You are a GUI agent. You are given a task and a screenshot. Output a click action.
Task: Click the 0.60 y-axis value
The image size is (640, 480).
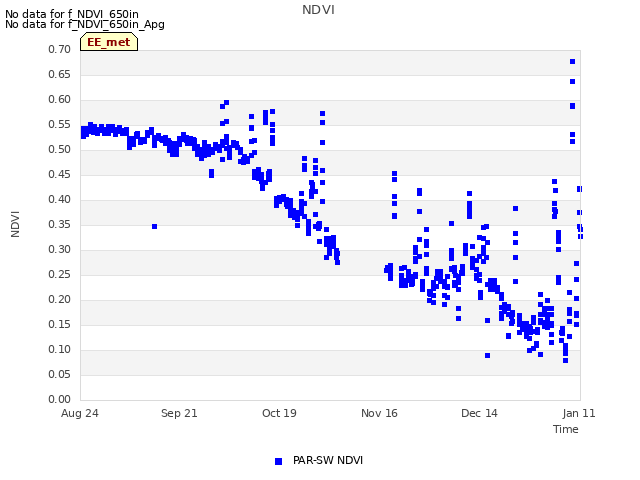click(x=60, y=99)
